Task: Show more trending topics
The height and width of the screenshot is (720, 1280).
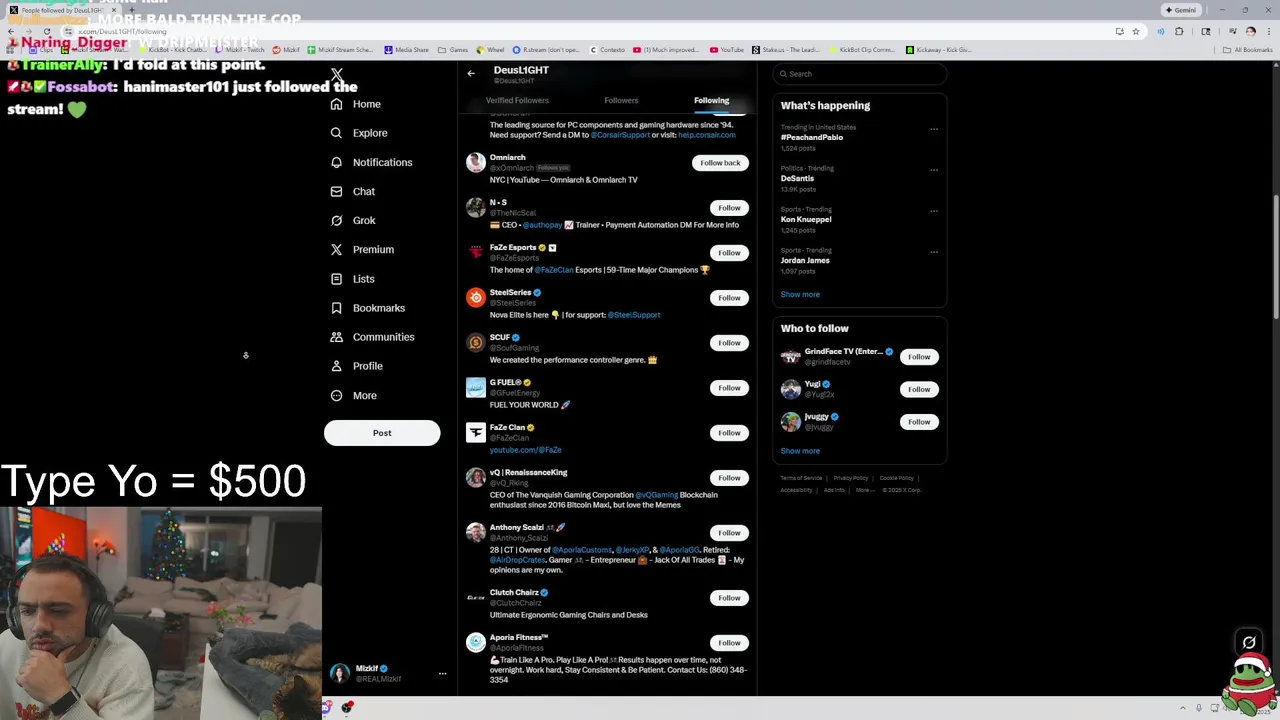Action: 800,295
